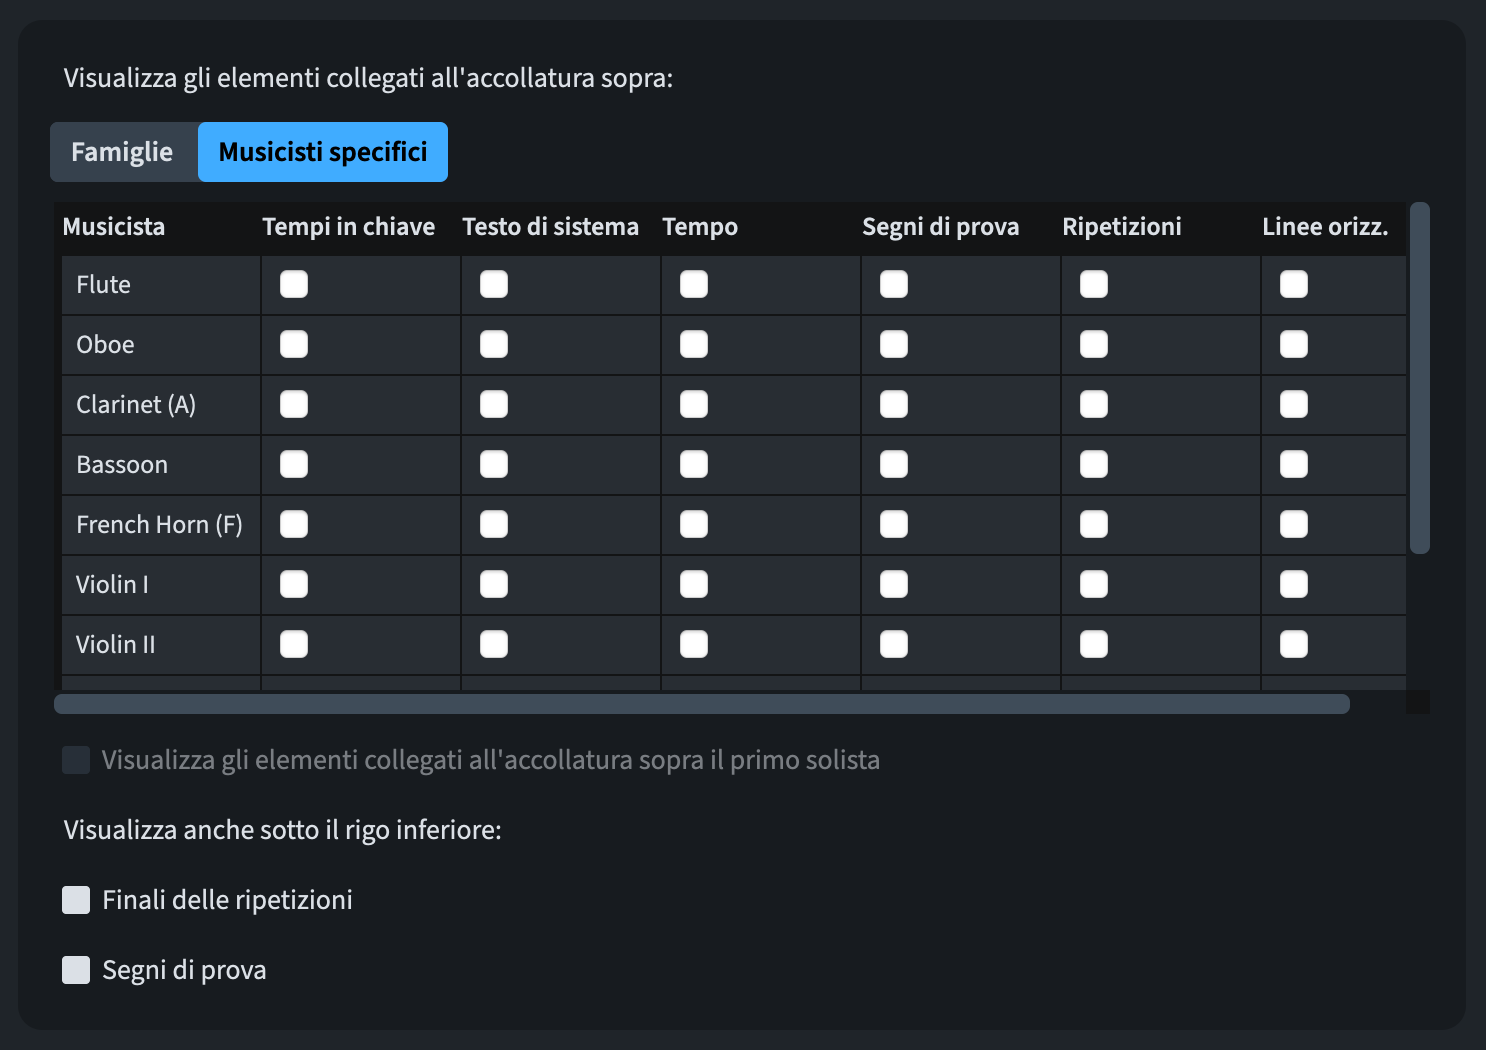
Task: Check bottom Segni di prova option
Action: [76, 970]
